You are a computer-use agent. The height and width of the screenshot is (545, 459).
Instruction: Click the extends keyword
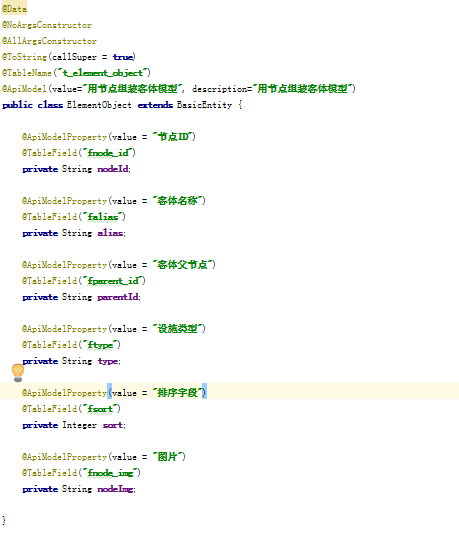tap(155, 105)
